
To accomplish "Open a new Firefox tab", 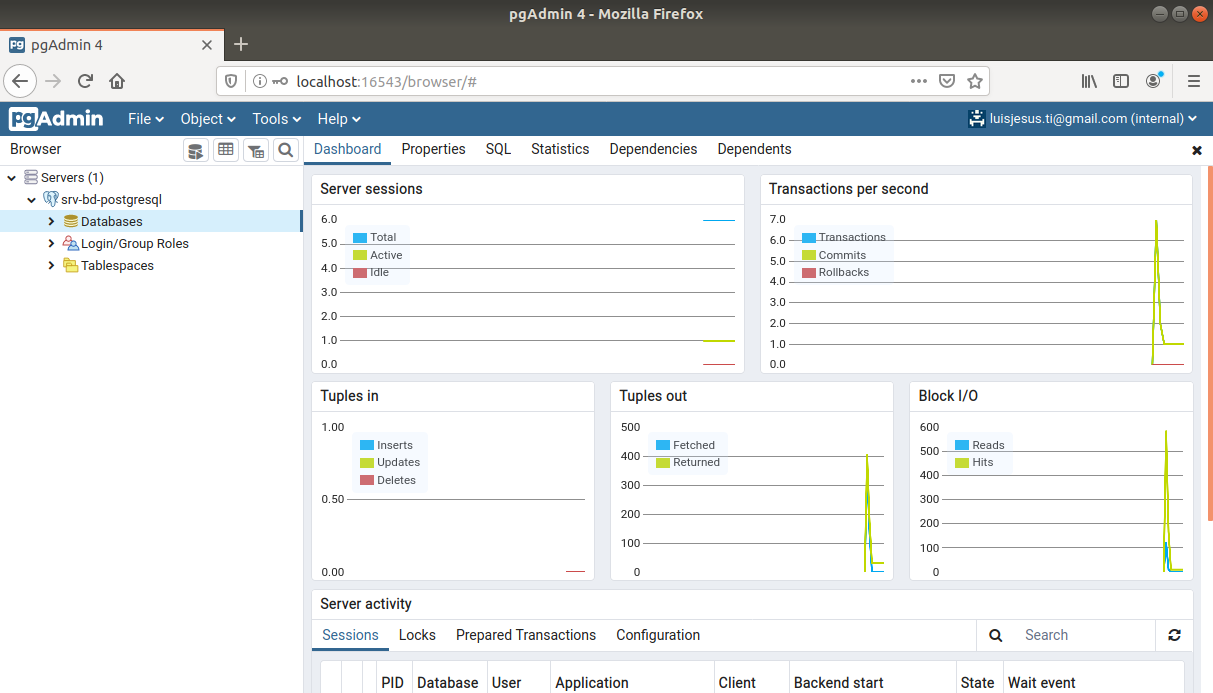I will 241,44.
